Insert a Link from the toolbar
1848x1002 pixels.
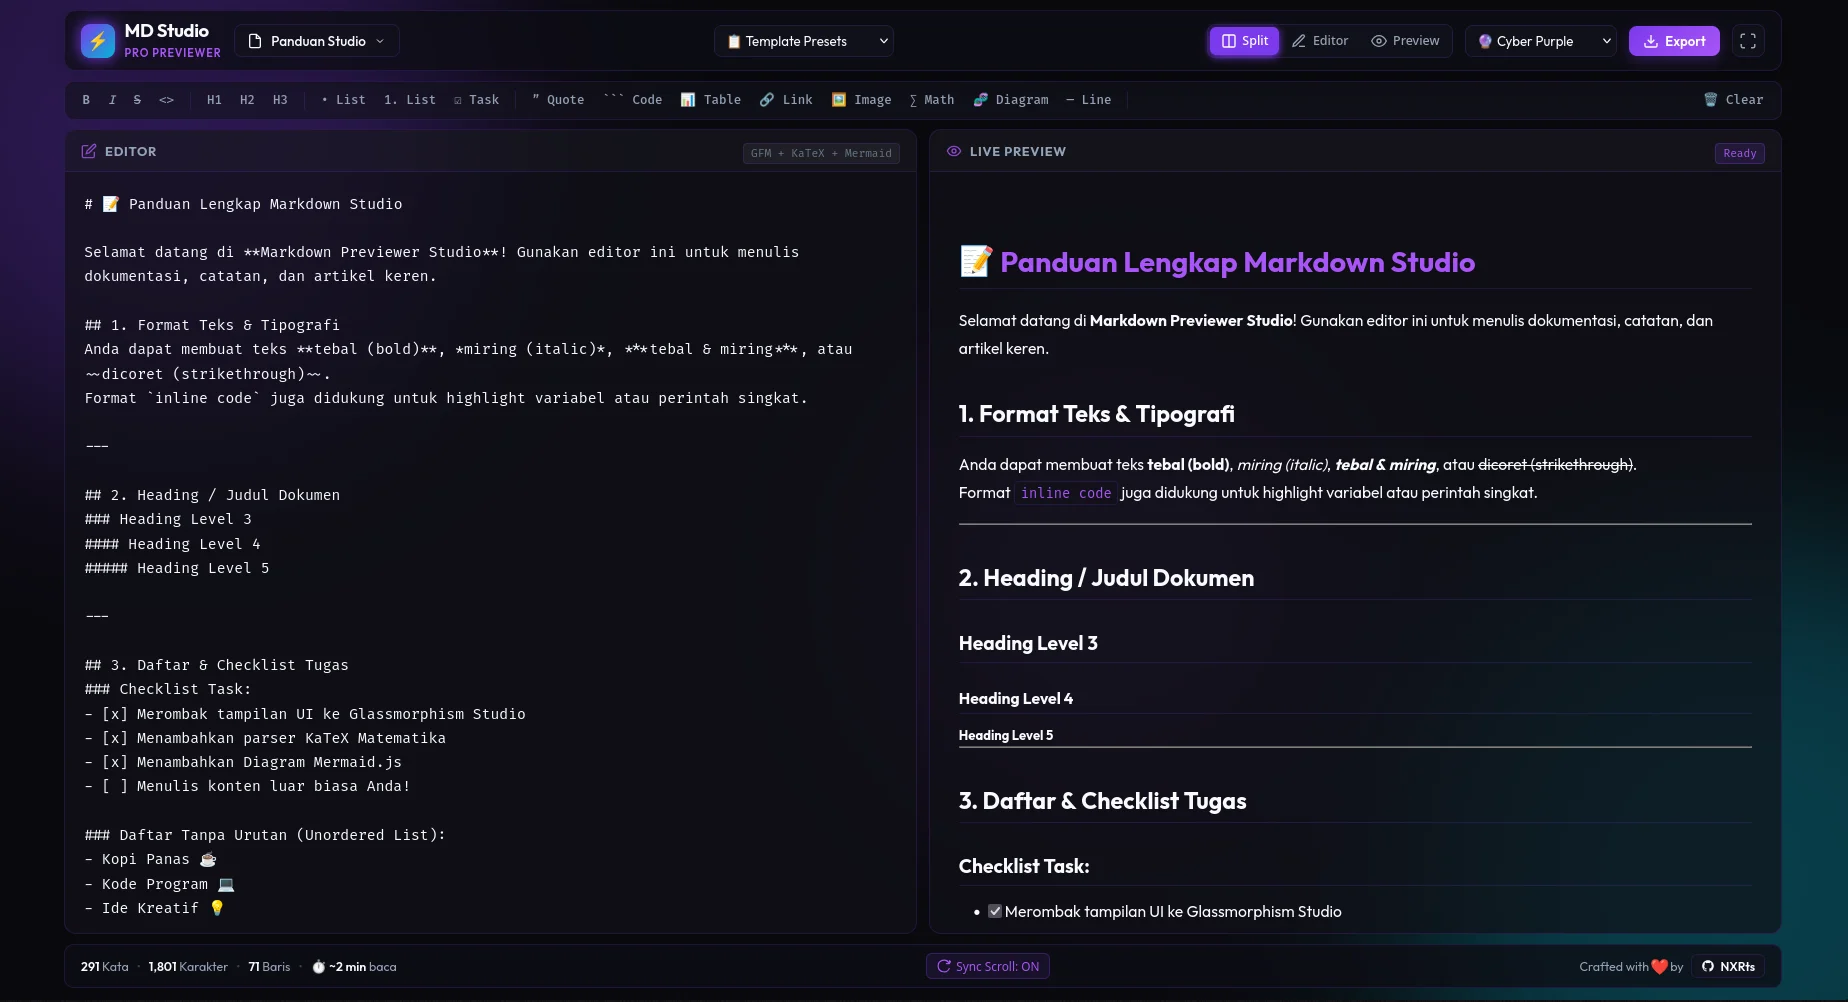[786, 100]
